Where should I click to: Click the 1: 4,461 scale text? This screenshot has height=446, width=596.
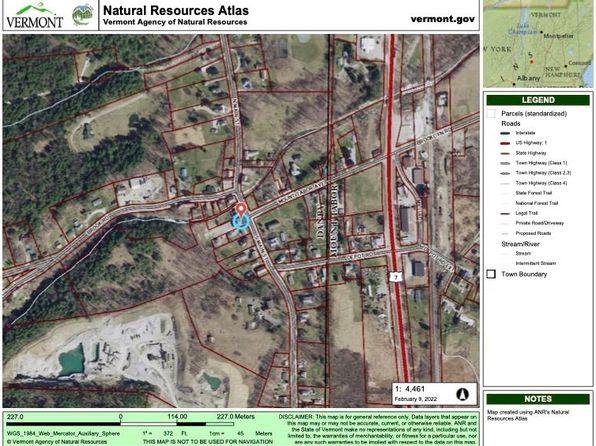coord(410,389)
